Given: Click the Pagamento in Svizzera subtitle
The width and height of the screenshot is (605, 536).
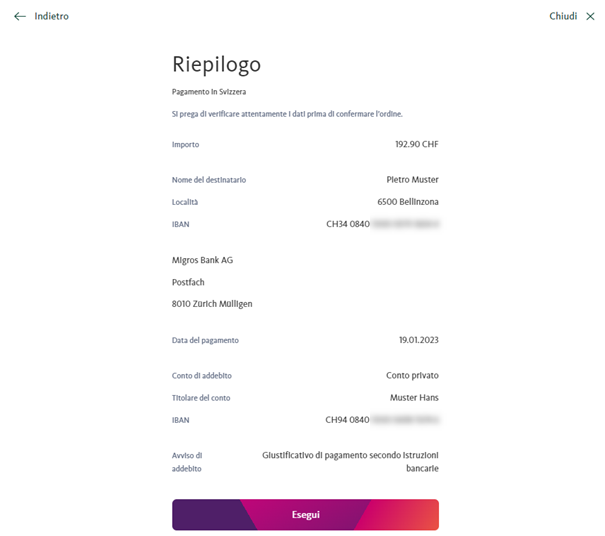Looking at the screenshot, I should coord(209,92).
